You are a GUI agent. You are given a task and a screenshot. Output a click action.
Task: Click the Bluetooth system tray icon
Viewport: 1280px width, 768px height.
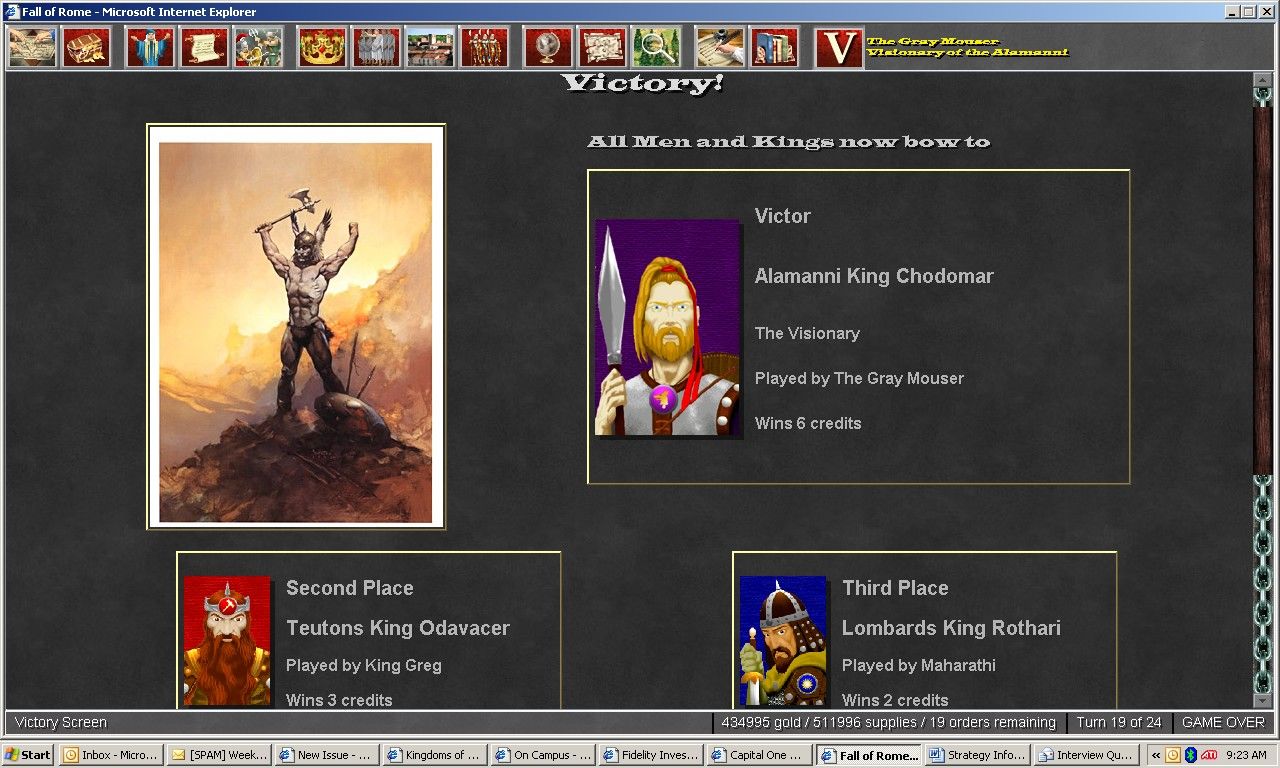(x=1191, y=755)
